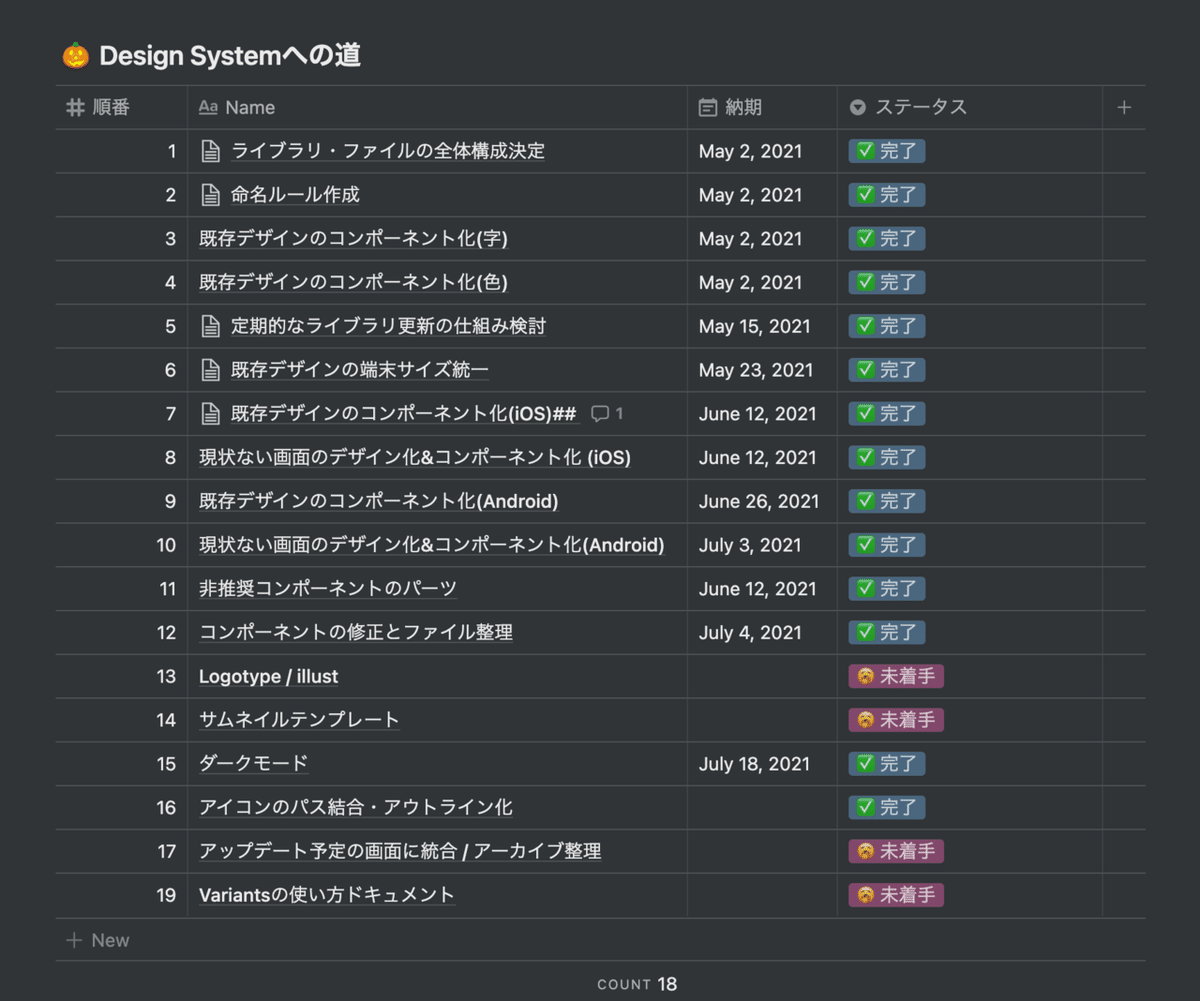1200x1001 pixels.
Task: Open Variantsの使い方ドキュメント row
Action: pyautogui.click(x=327, y=895)
